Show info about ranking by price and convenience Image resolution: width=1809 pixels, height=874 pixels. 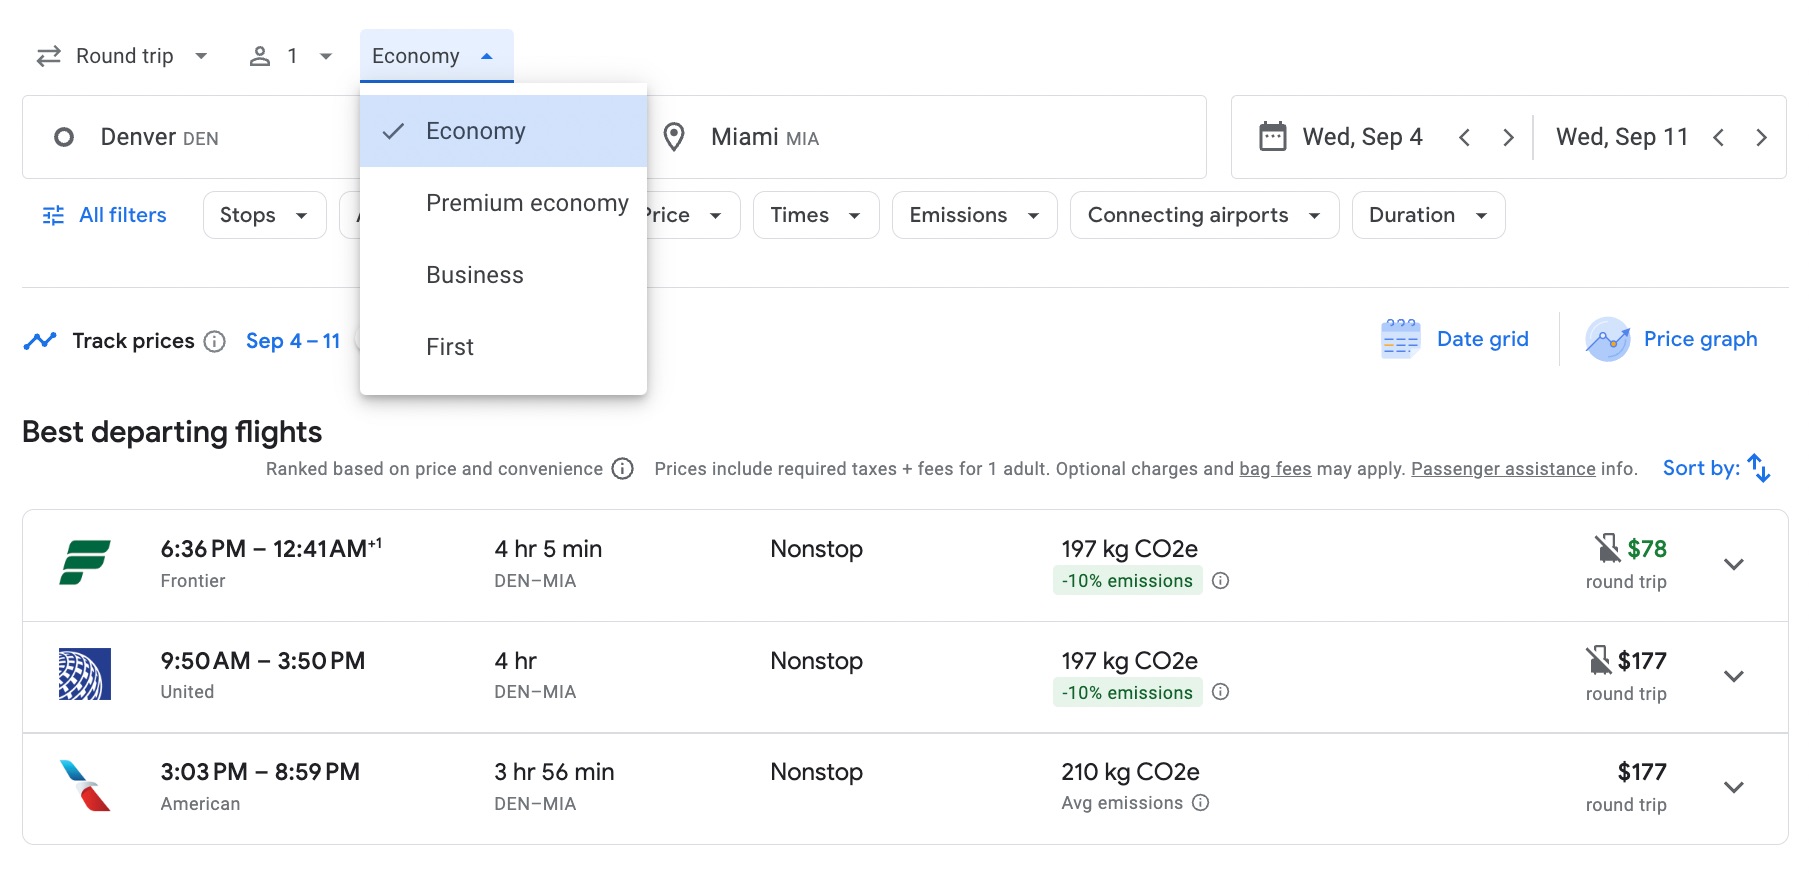pyautogui.click(x=622, y=469)
